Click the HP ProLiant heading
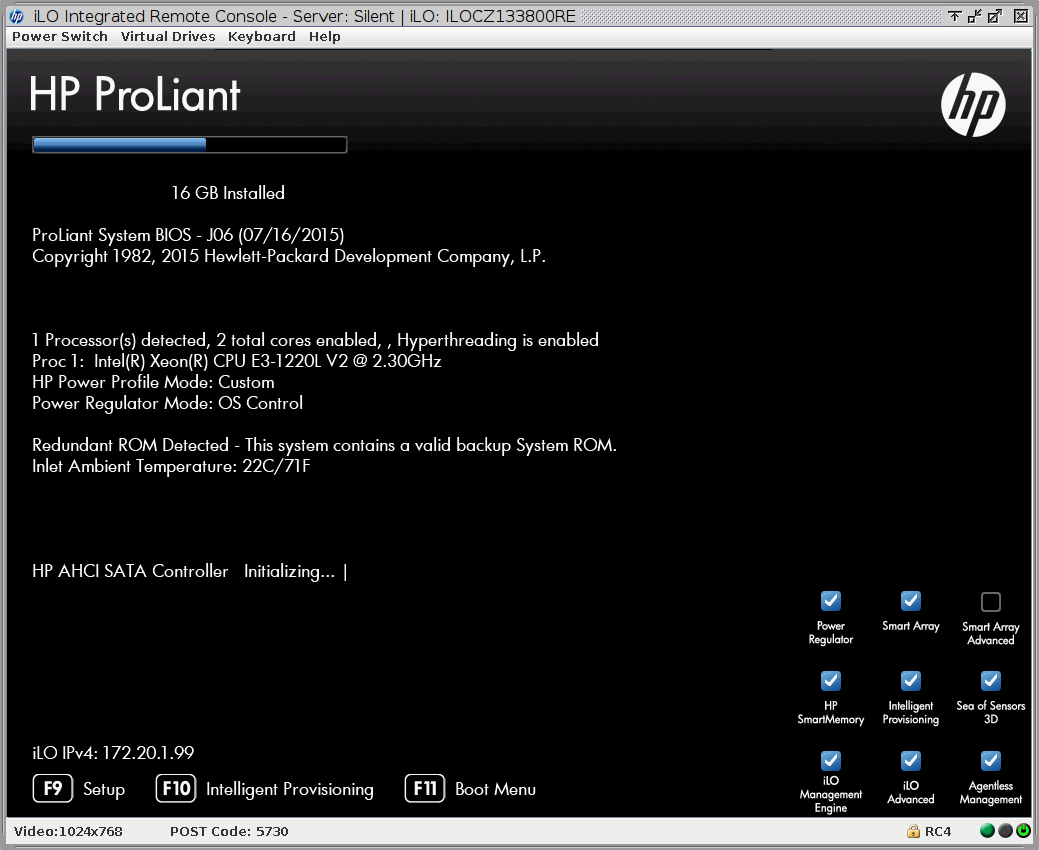 135,94
